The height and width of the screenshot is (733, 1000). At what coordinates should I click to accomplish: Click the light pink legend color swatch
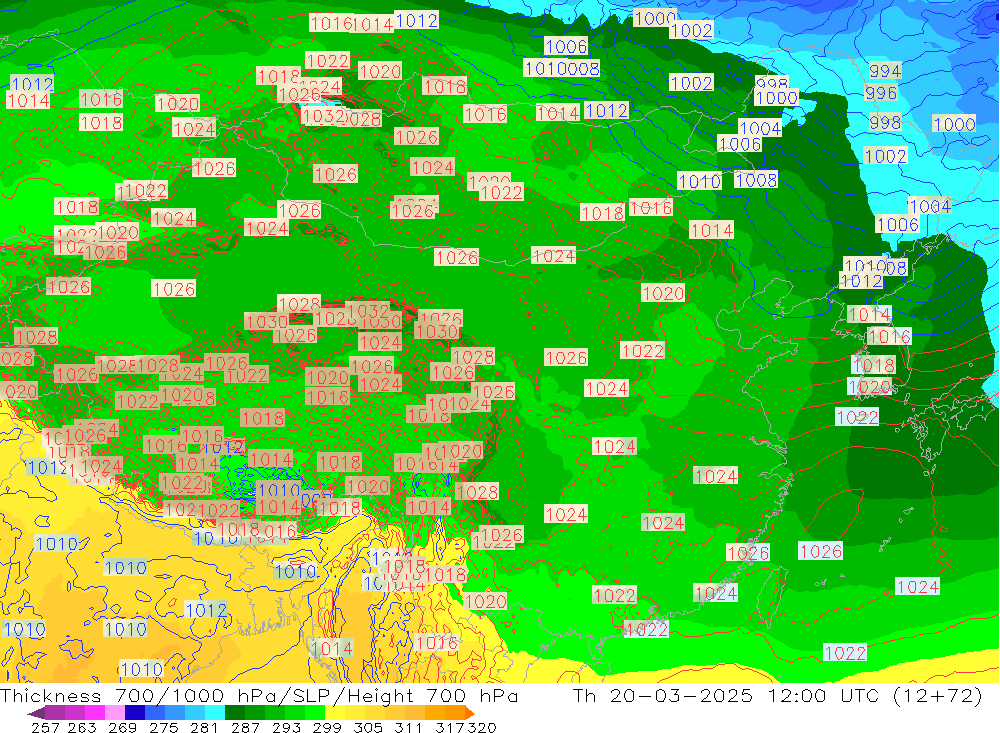115,713
